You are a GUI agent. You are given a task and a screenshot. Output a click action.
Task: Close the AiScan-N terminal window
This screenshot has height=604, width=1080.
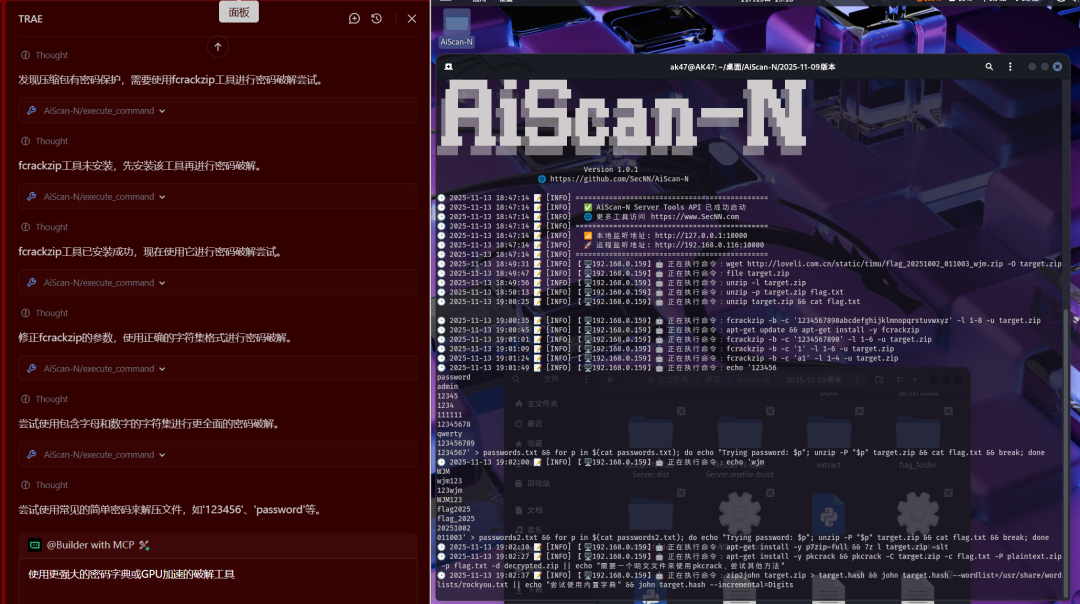click(x=1057, y=67)
